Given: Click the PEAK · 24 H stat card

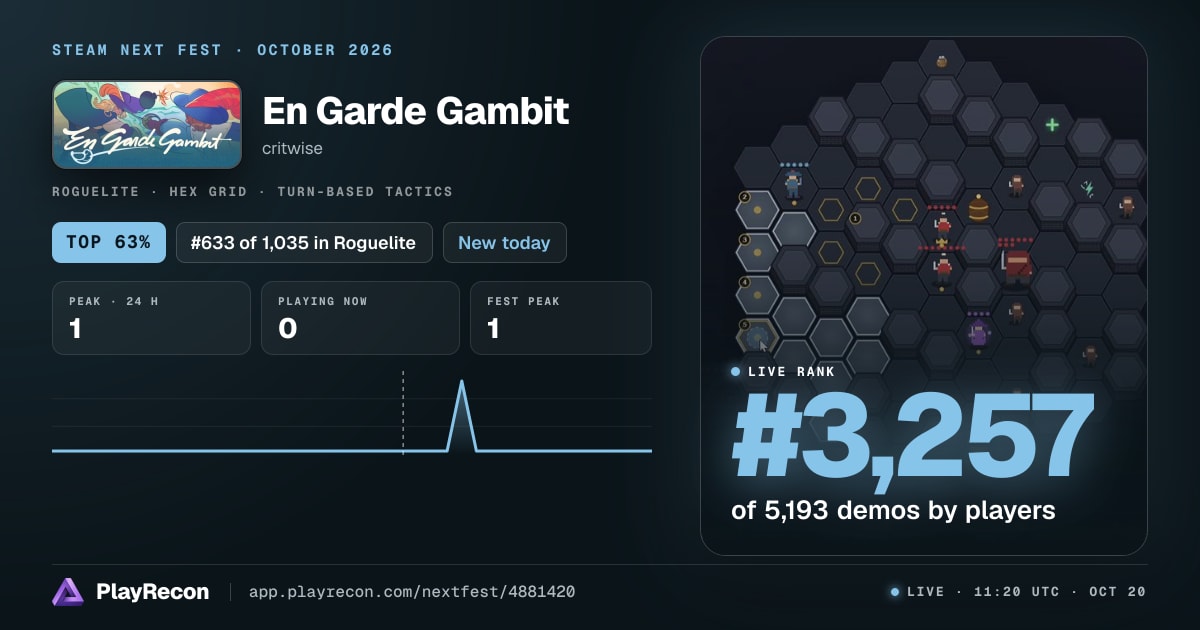Looking at the screenshot, I should click(151, 318).
